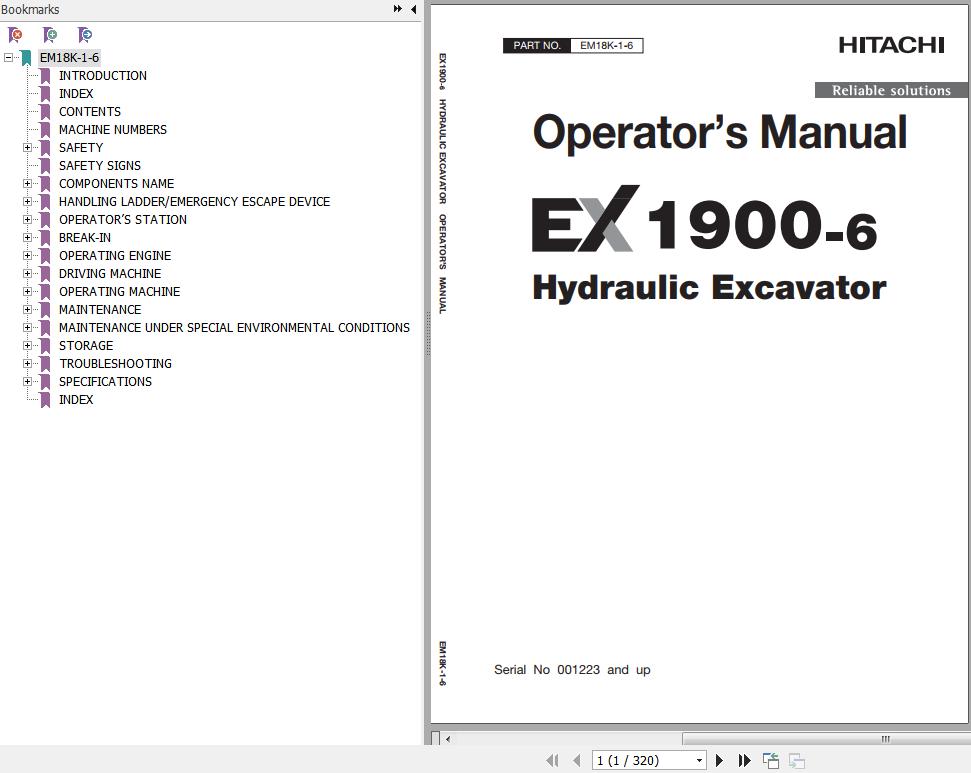Open the SAFETY SIGNS bookmark
The image size is (971, 773).
click(x=100, y=165)
